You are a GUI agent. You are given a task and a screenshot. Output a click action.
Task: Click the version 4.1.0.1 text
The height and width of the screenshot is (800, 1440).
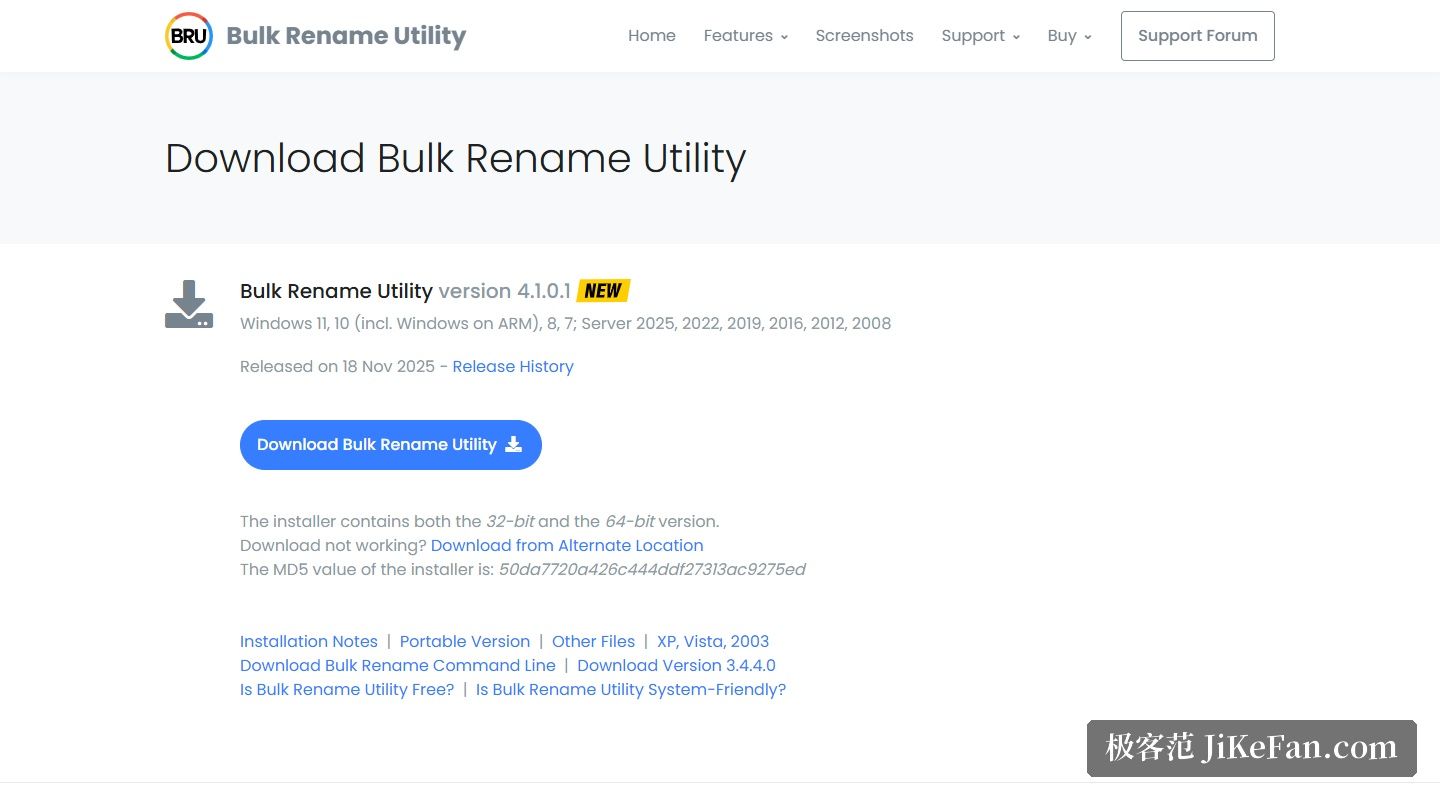pos(505,291)
